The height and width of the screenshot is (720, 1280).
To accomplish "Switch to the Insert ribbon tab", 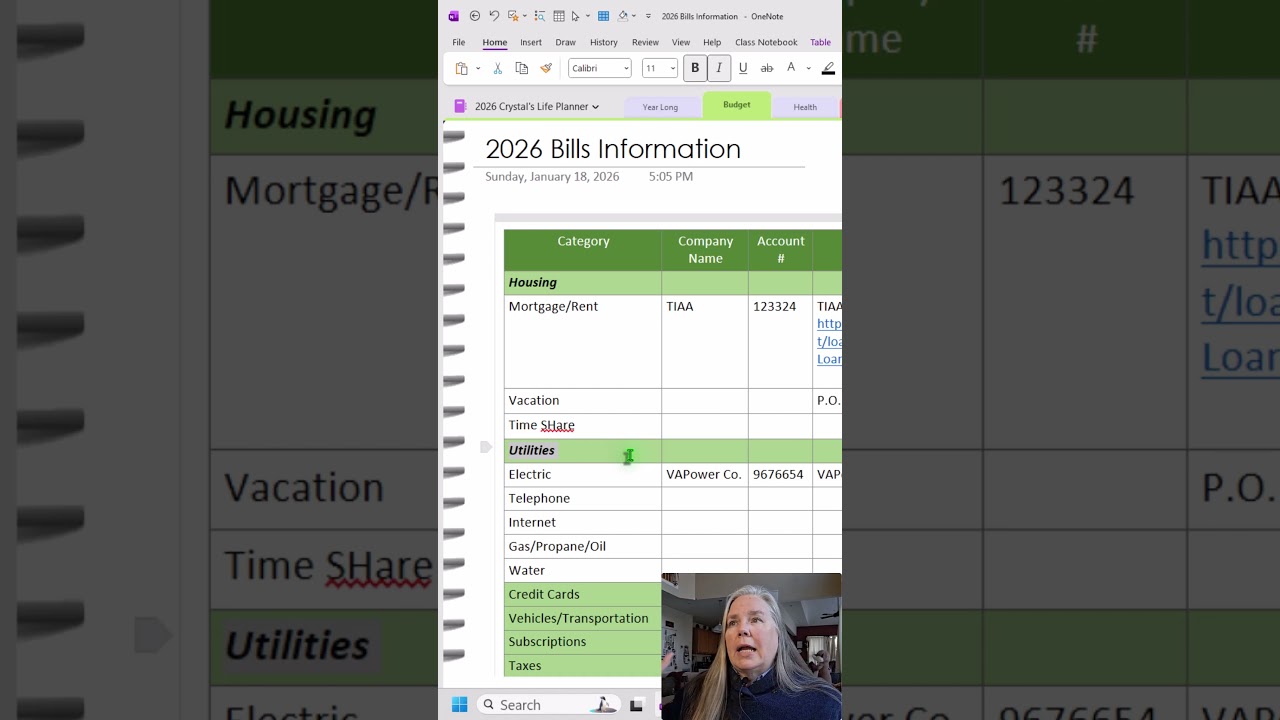I will point(531,42).
